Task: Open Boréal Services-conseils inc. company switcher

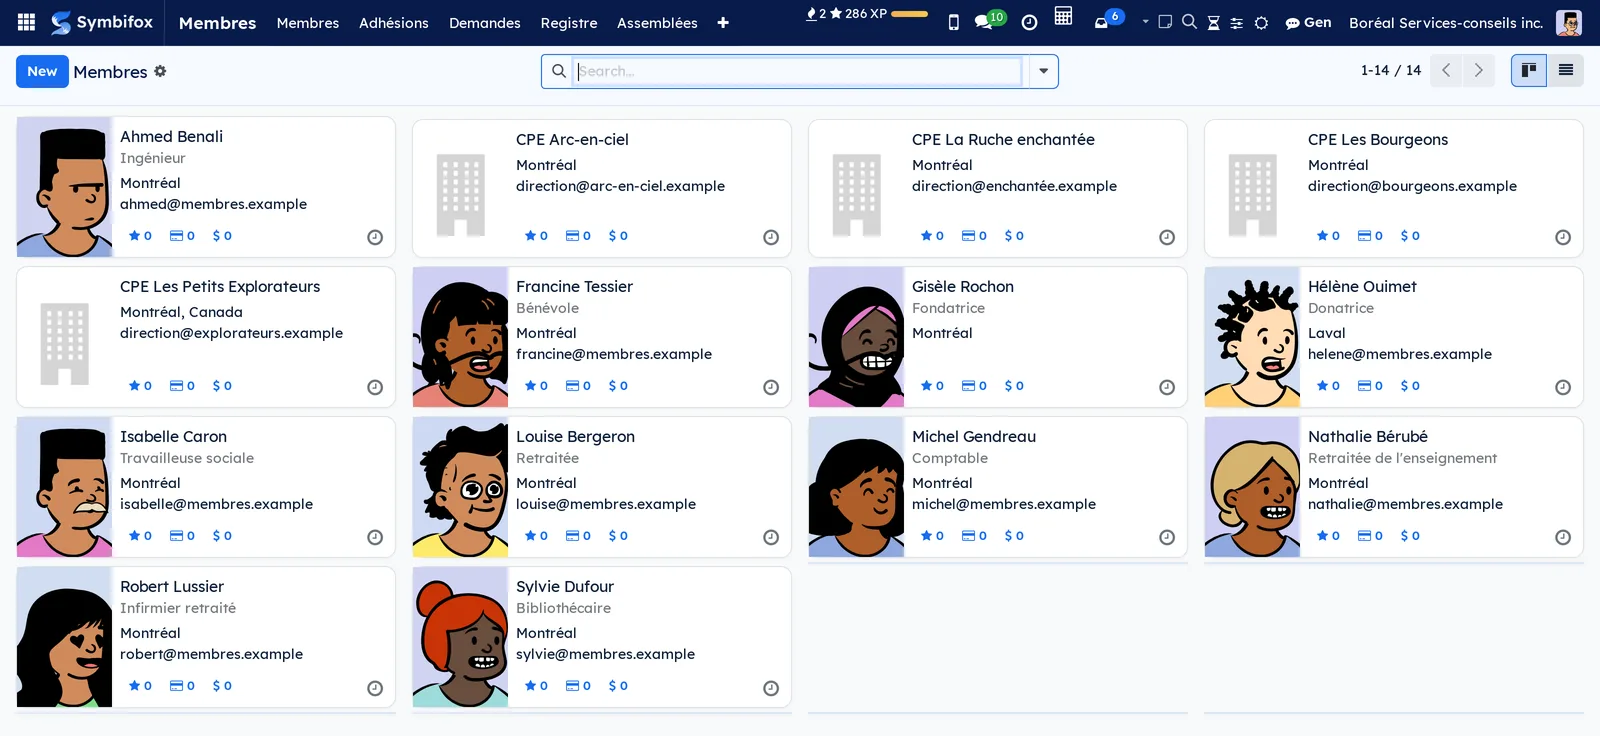Action: 1445,22
